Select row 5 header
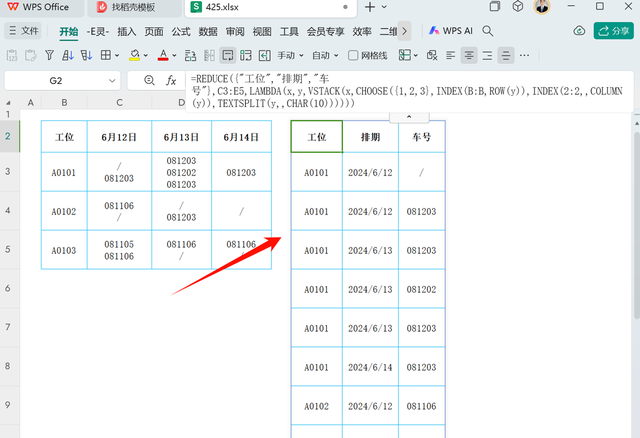 coord(8,249)
